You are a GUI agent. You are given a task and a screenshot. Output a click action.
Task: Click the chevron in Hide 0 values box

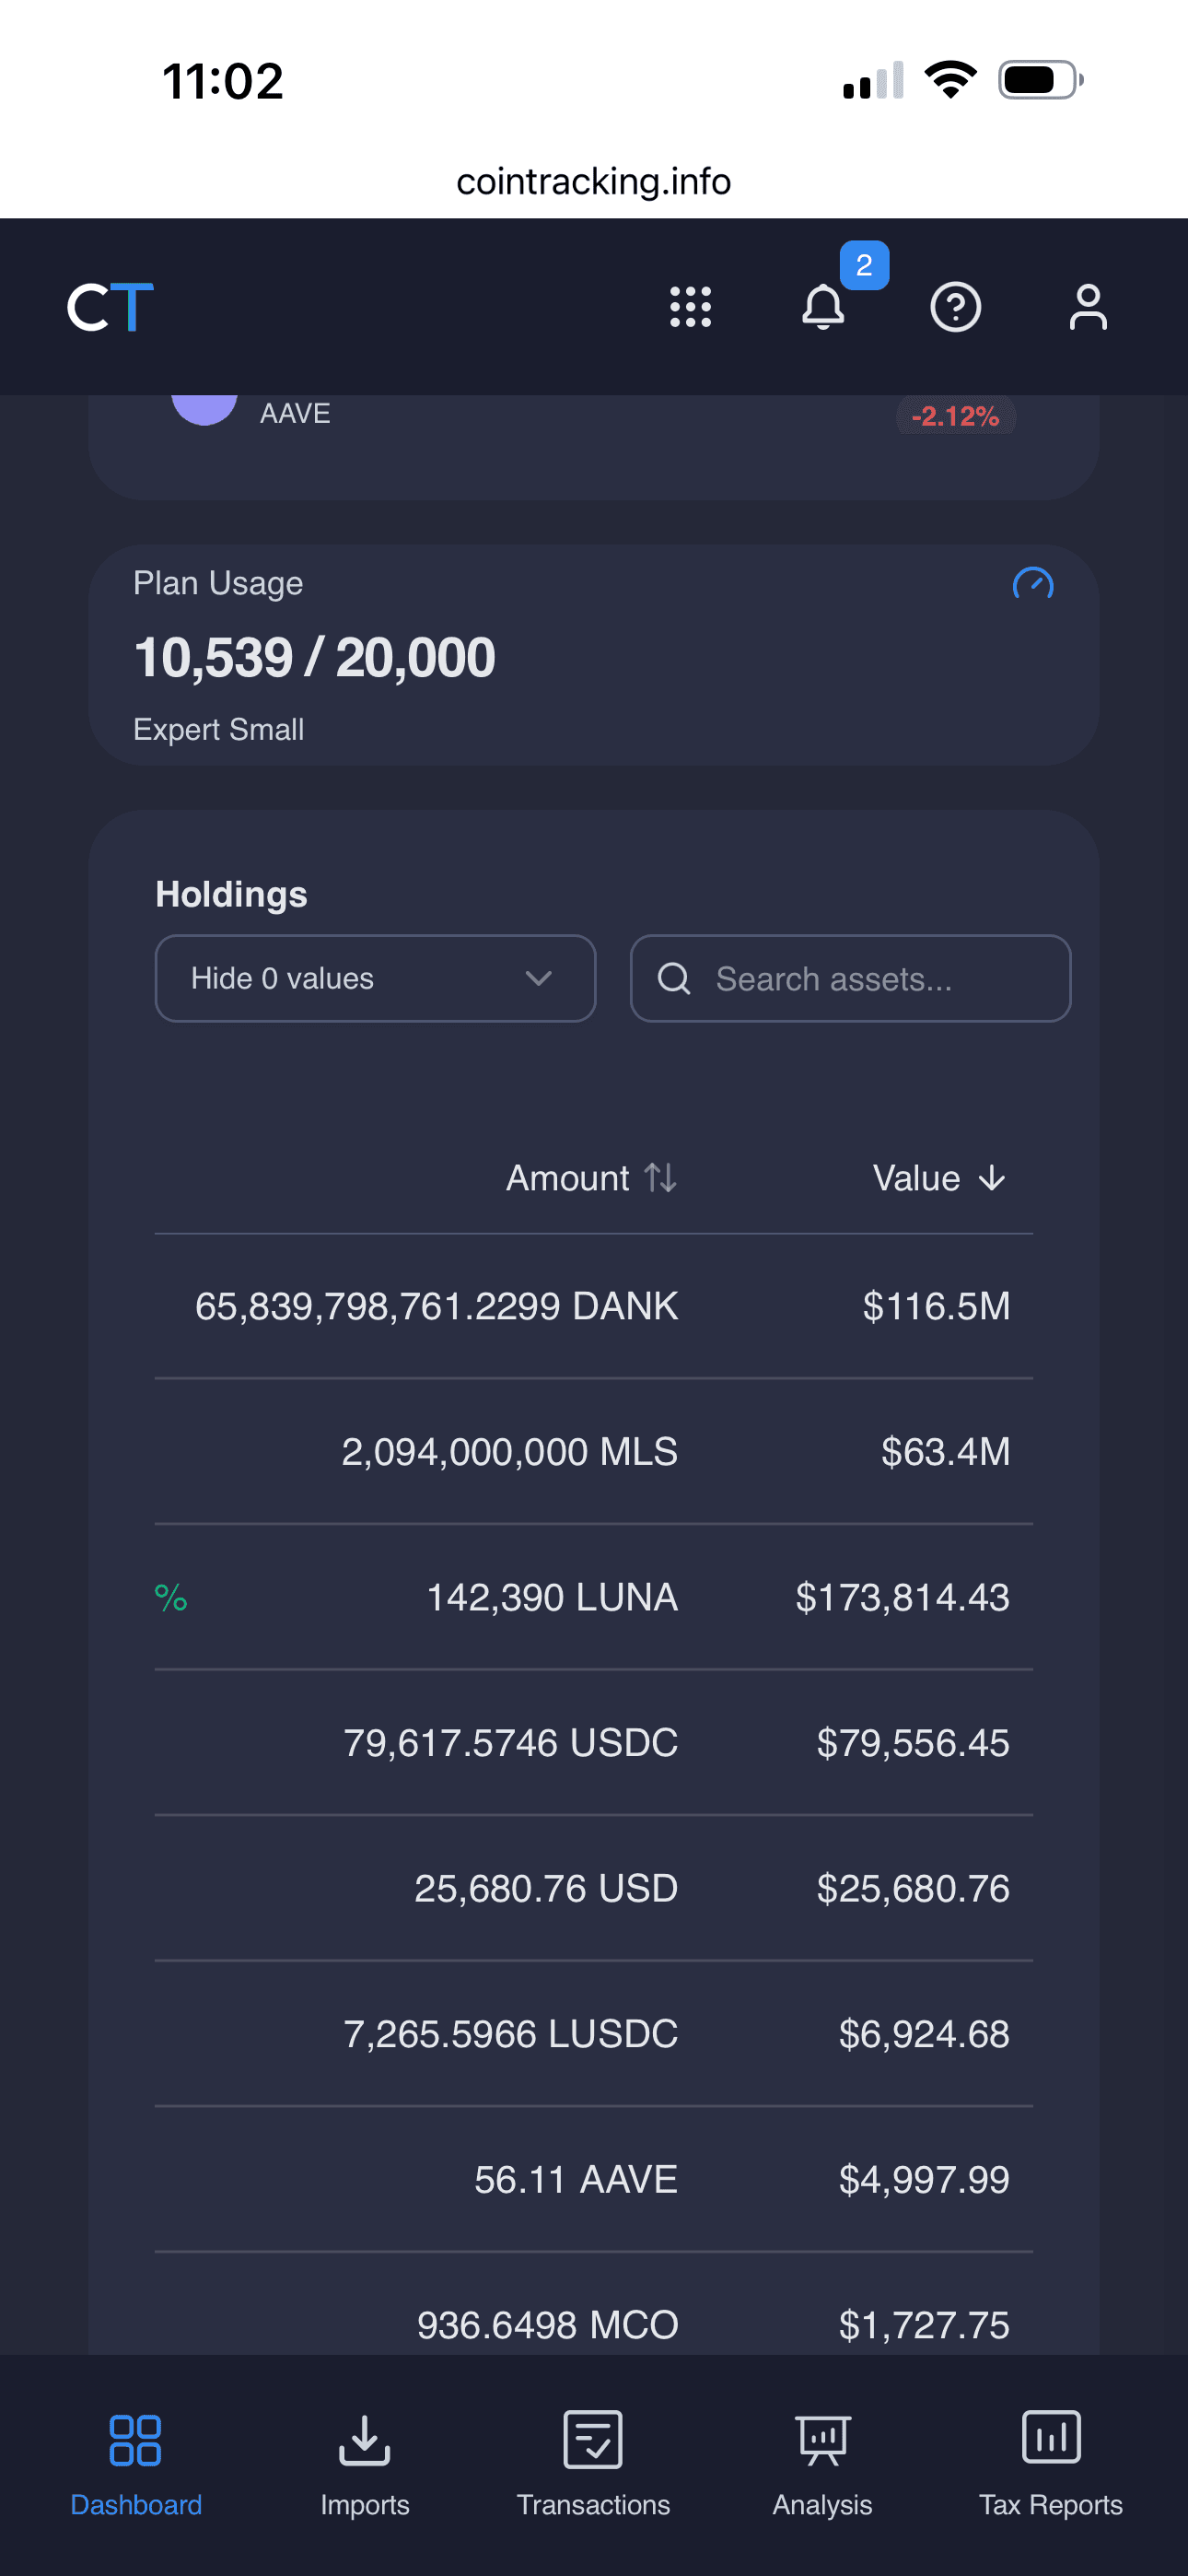(x=539, y=978)
